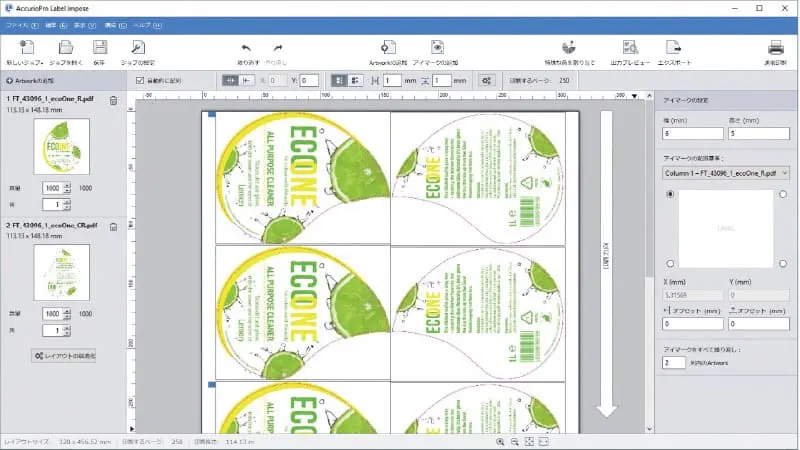Select the bottom-right eye mark position radio button
800x450 pixels.
pos(782,263)
